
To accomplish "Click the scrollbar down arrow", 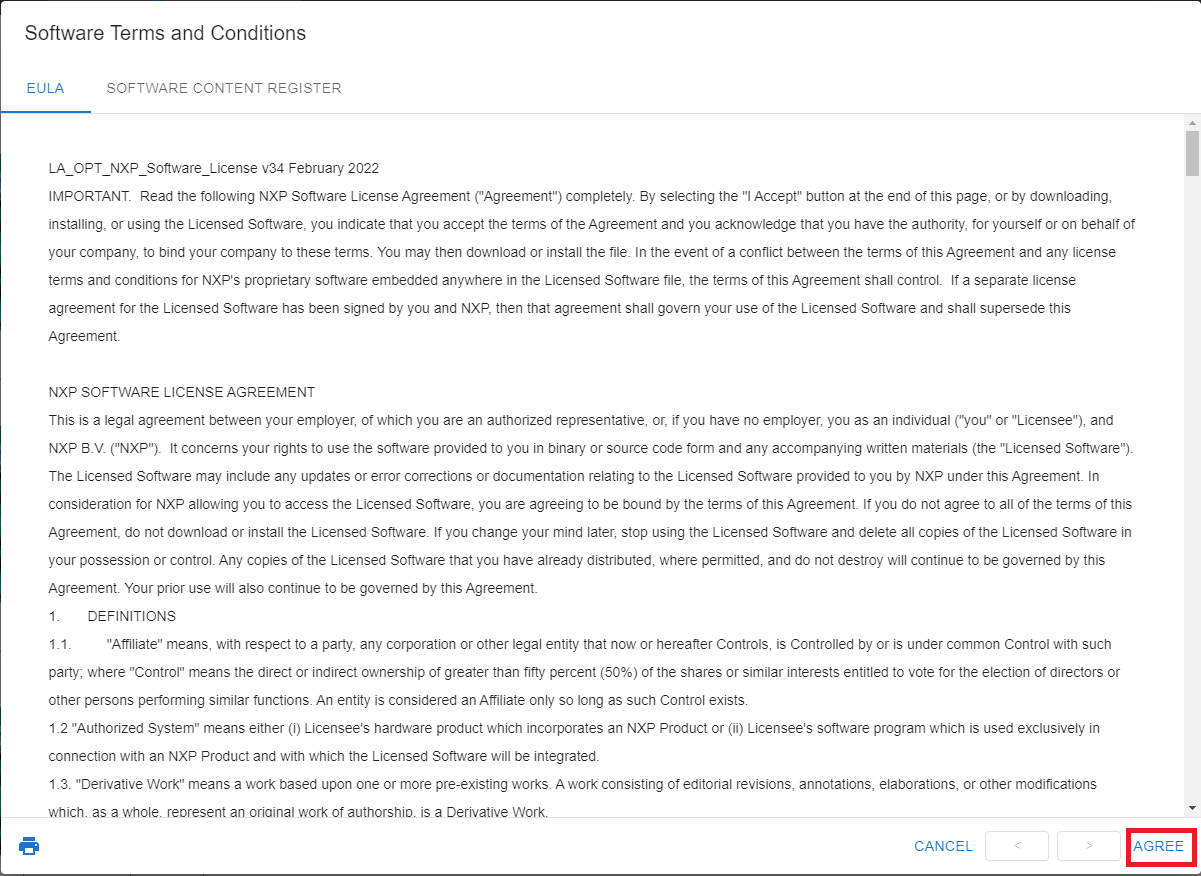I will point(1192,807).
